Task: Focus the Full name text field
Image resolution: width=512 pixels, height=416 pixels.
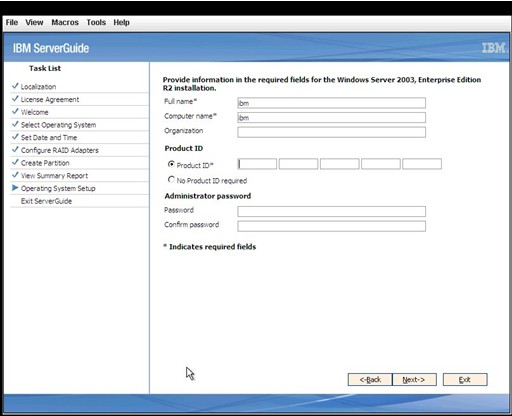Action: pyautogui.click(x=332, y=103)
